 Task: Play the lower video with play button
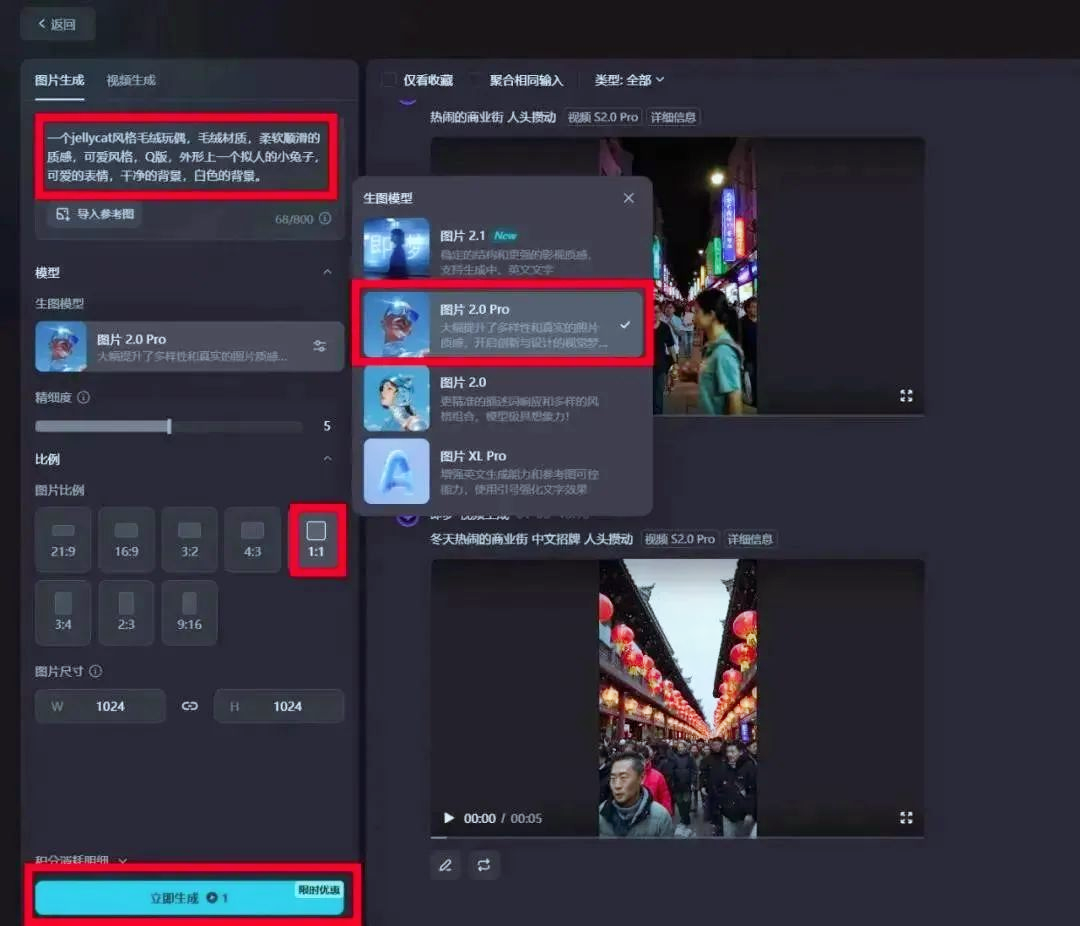click(448, 818)
